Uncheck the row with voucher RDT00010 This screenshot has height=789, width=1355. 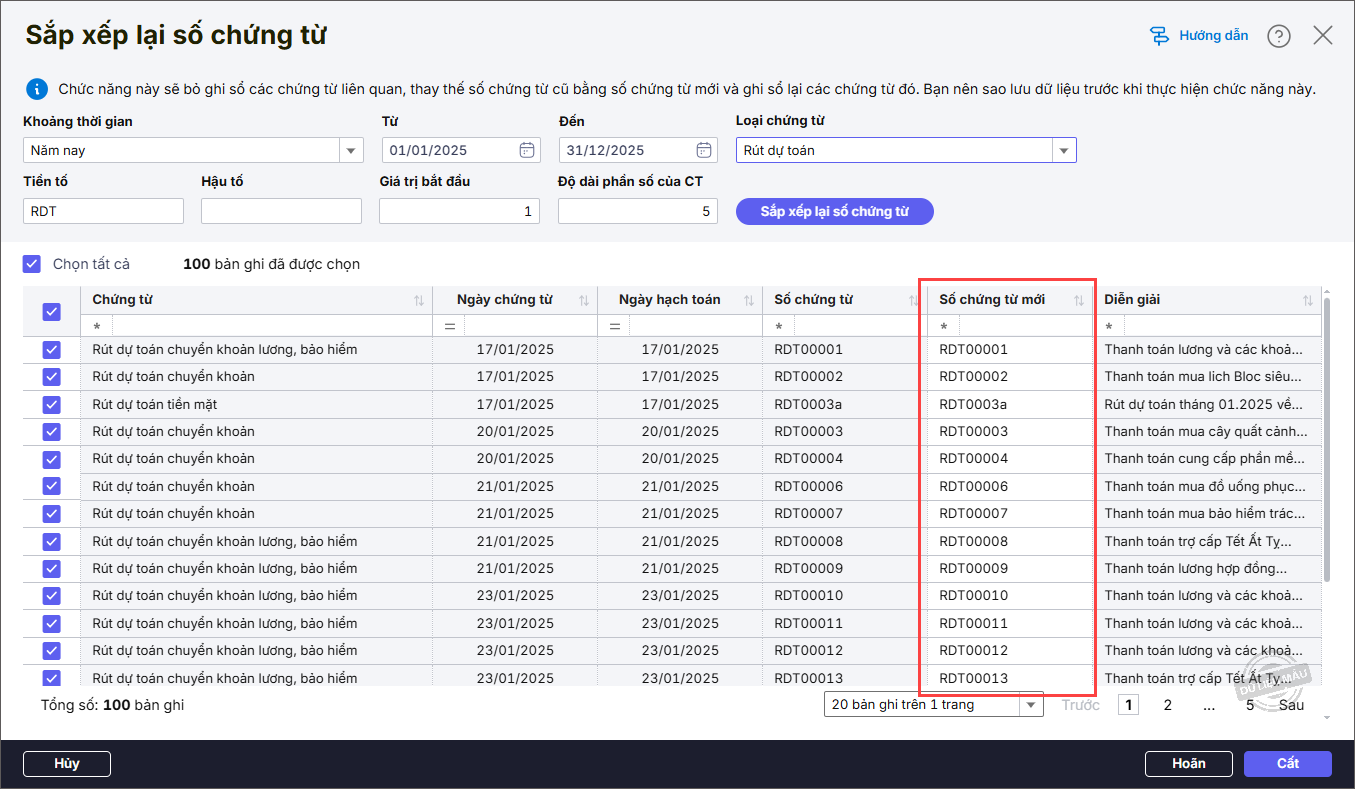(52, 596)
